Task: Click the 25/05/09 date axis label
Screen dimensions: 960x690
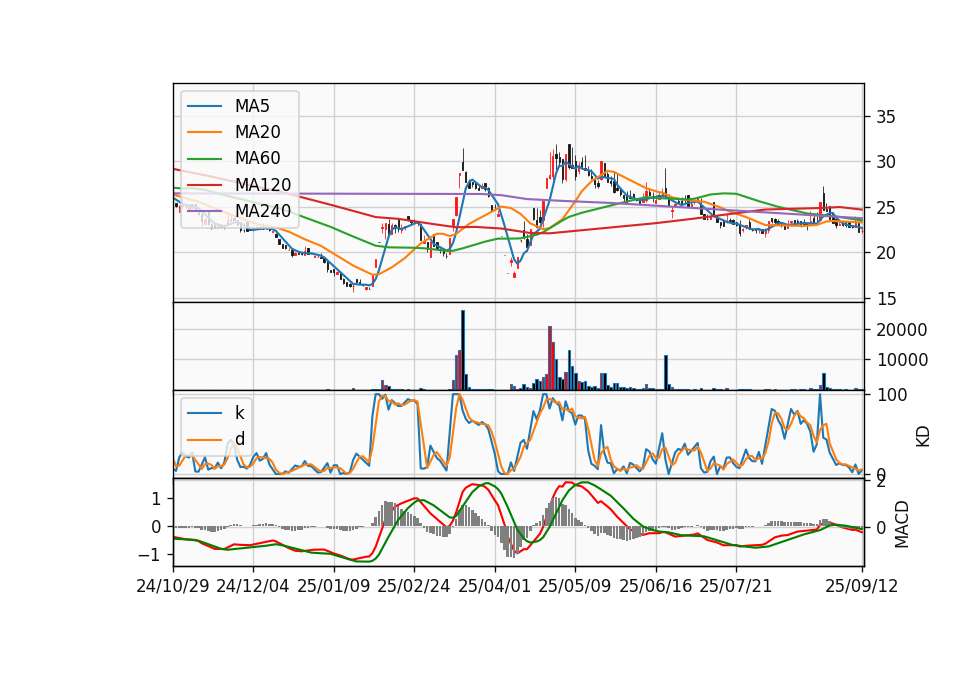Action: click(575, 586)
